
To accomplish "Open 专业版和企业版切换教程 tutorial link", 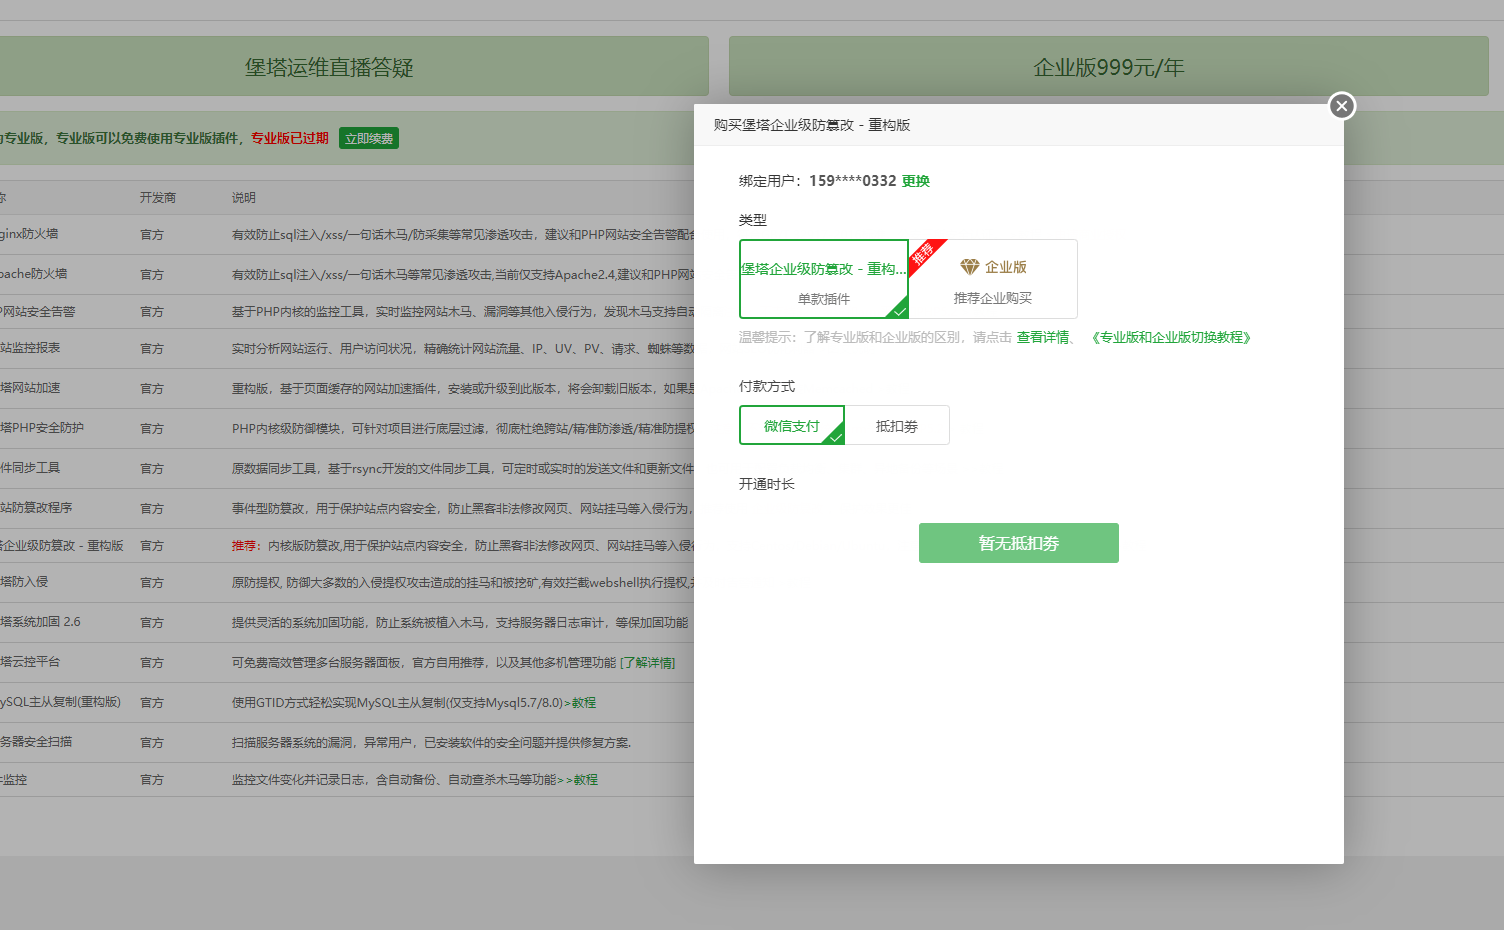I will pos(1171,337).
